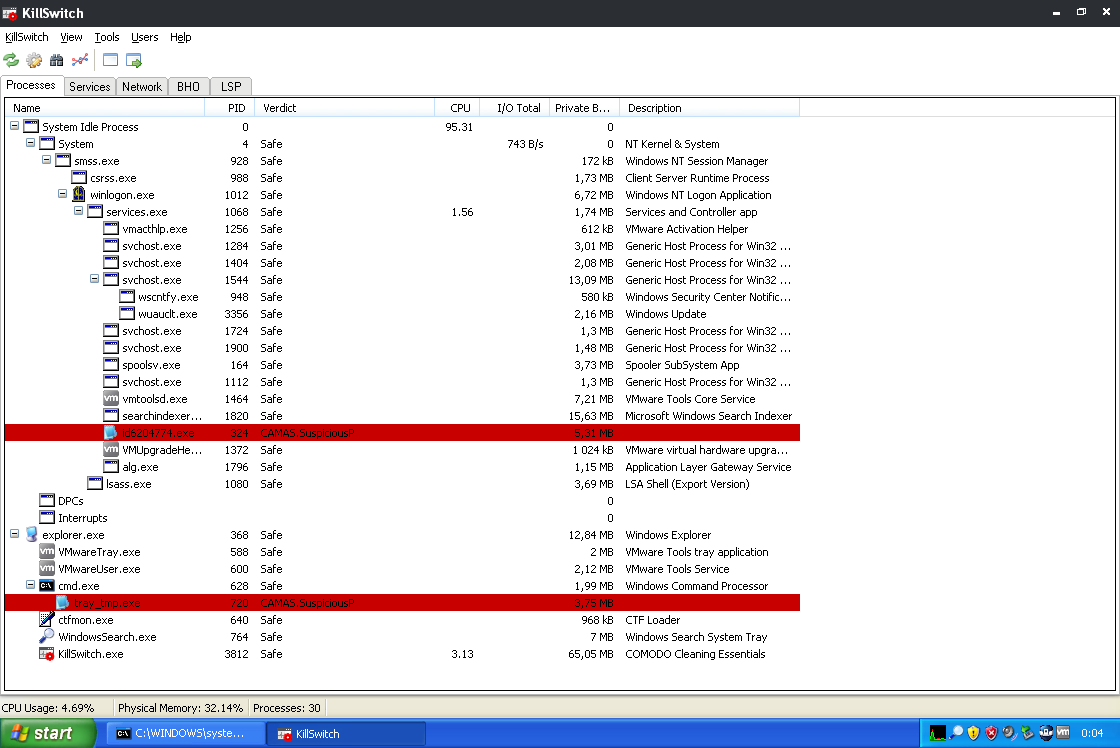This screenshot has height=748, width=1120.
Task: Switch to C:\WINDOWS\syste... taskbar window
Action: pos(185,734)
